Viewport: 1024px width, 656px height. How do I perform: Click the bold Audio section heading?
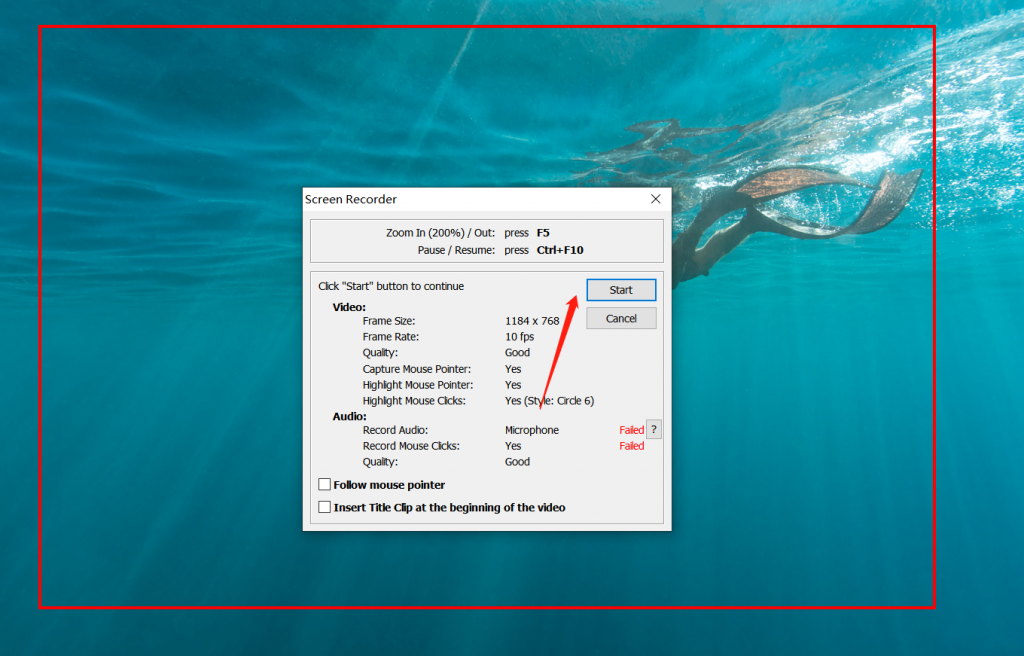[x=349, y=416]
